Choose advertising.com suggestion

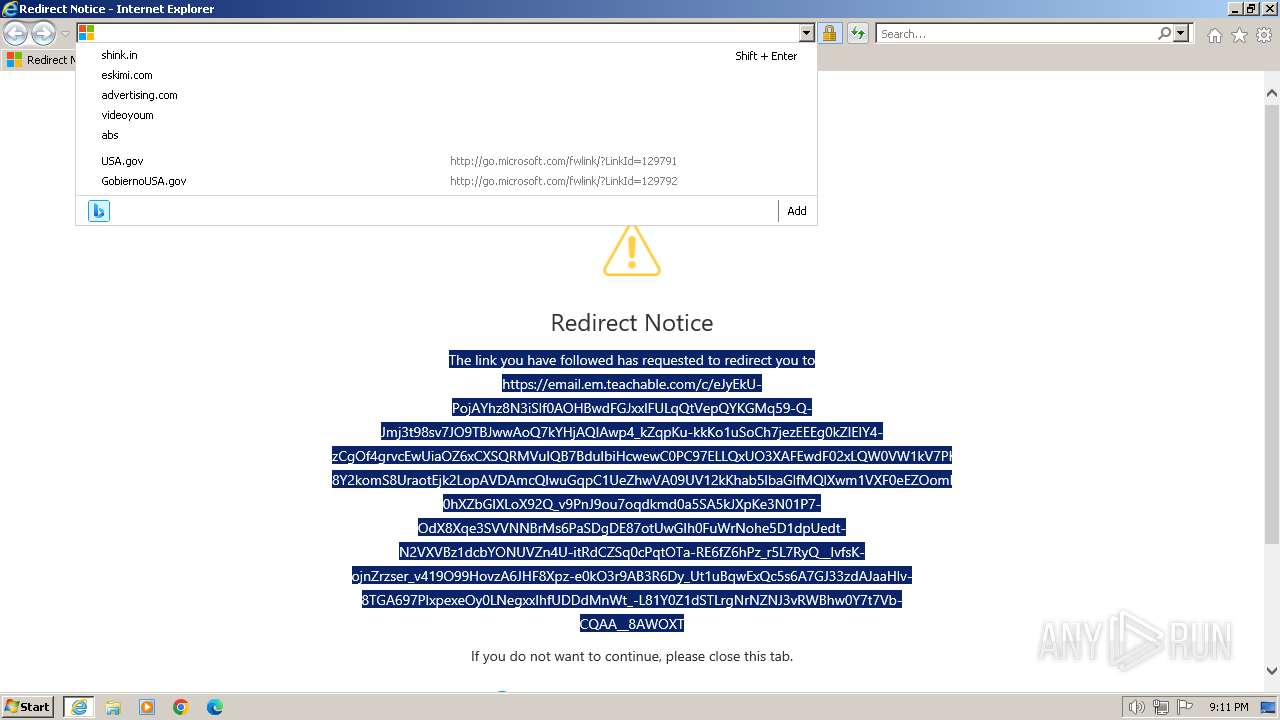(447, 95)
